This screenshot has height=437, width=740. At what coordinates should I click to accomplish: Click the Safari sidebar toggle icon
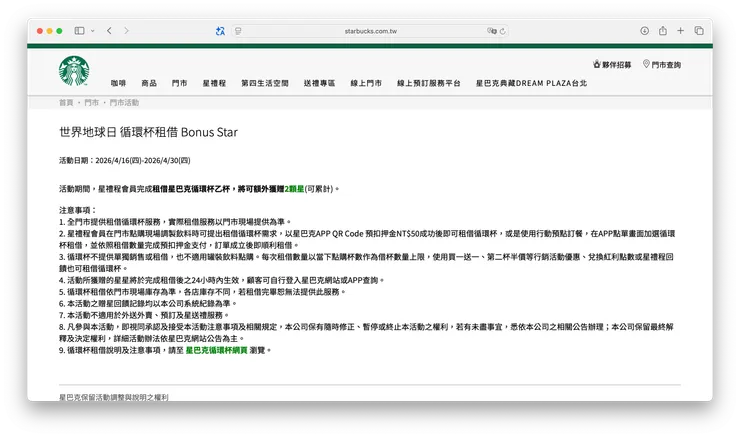coord(79,31)
